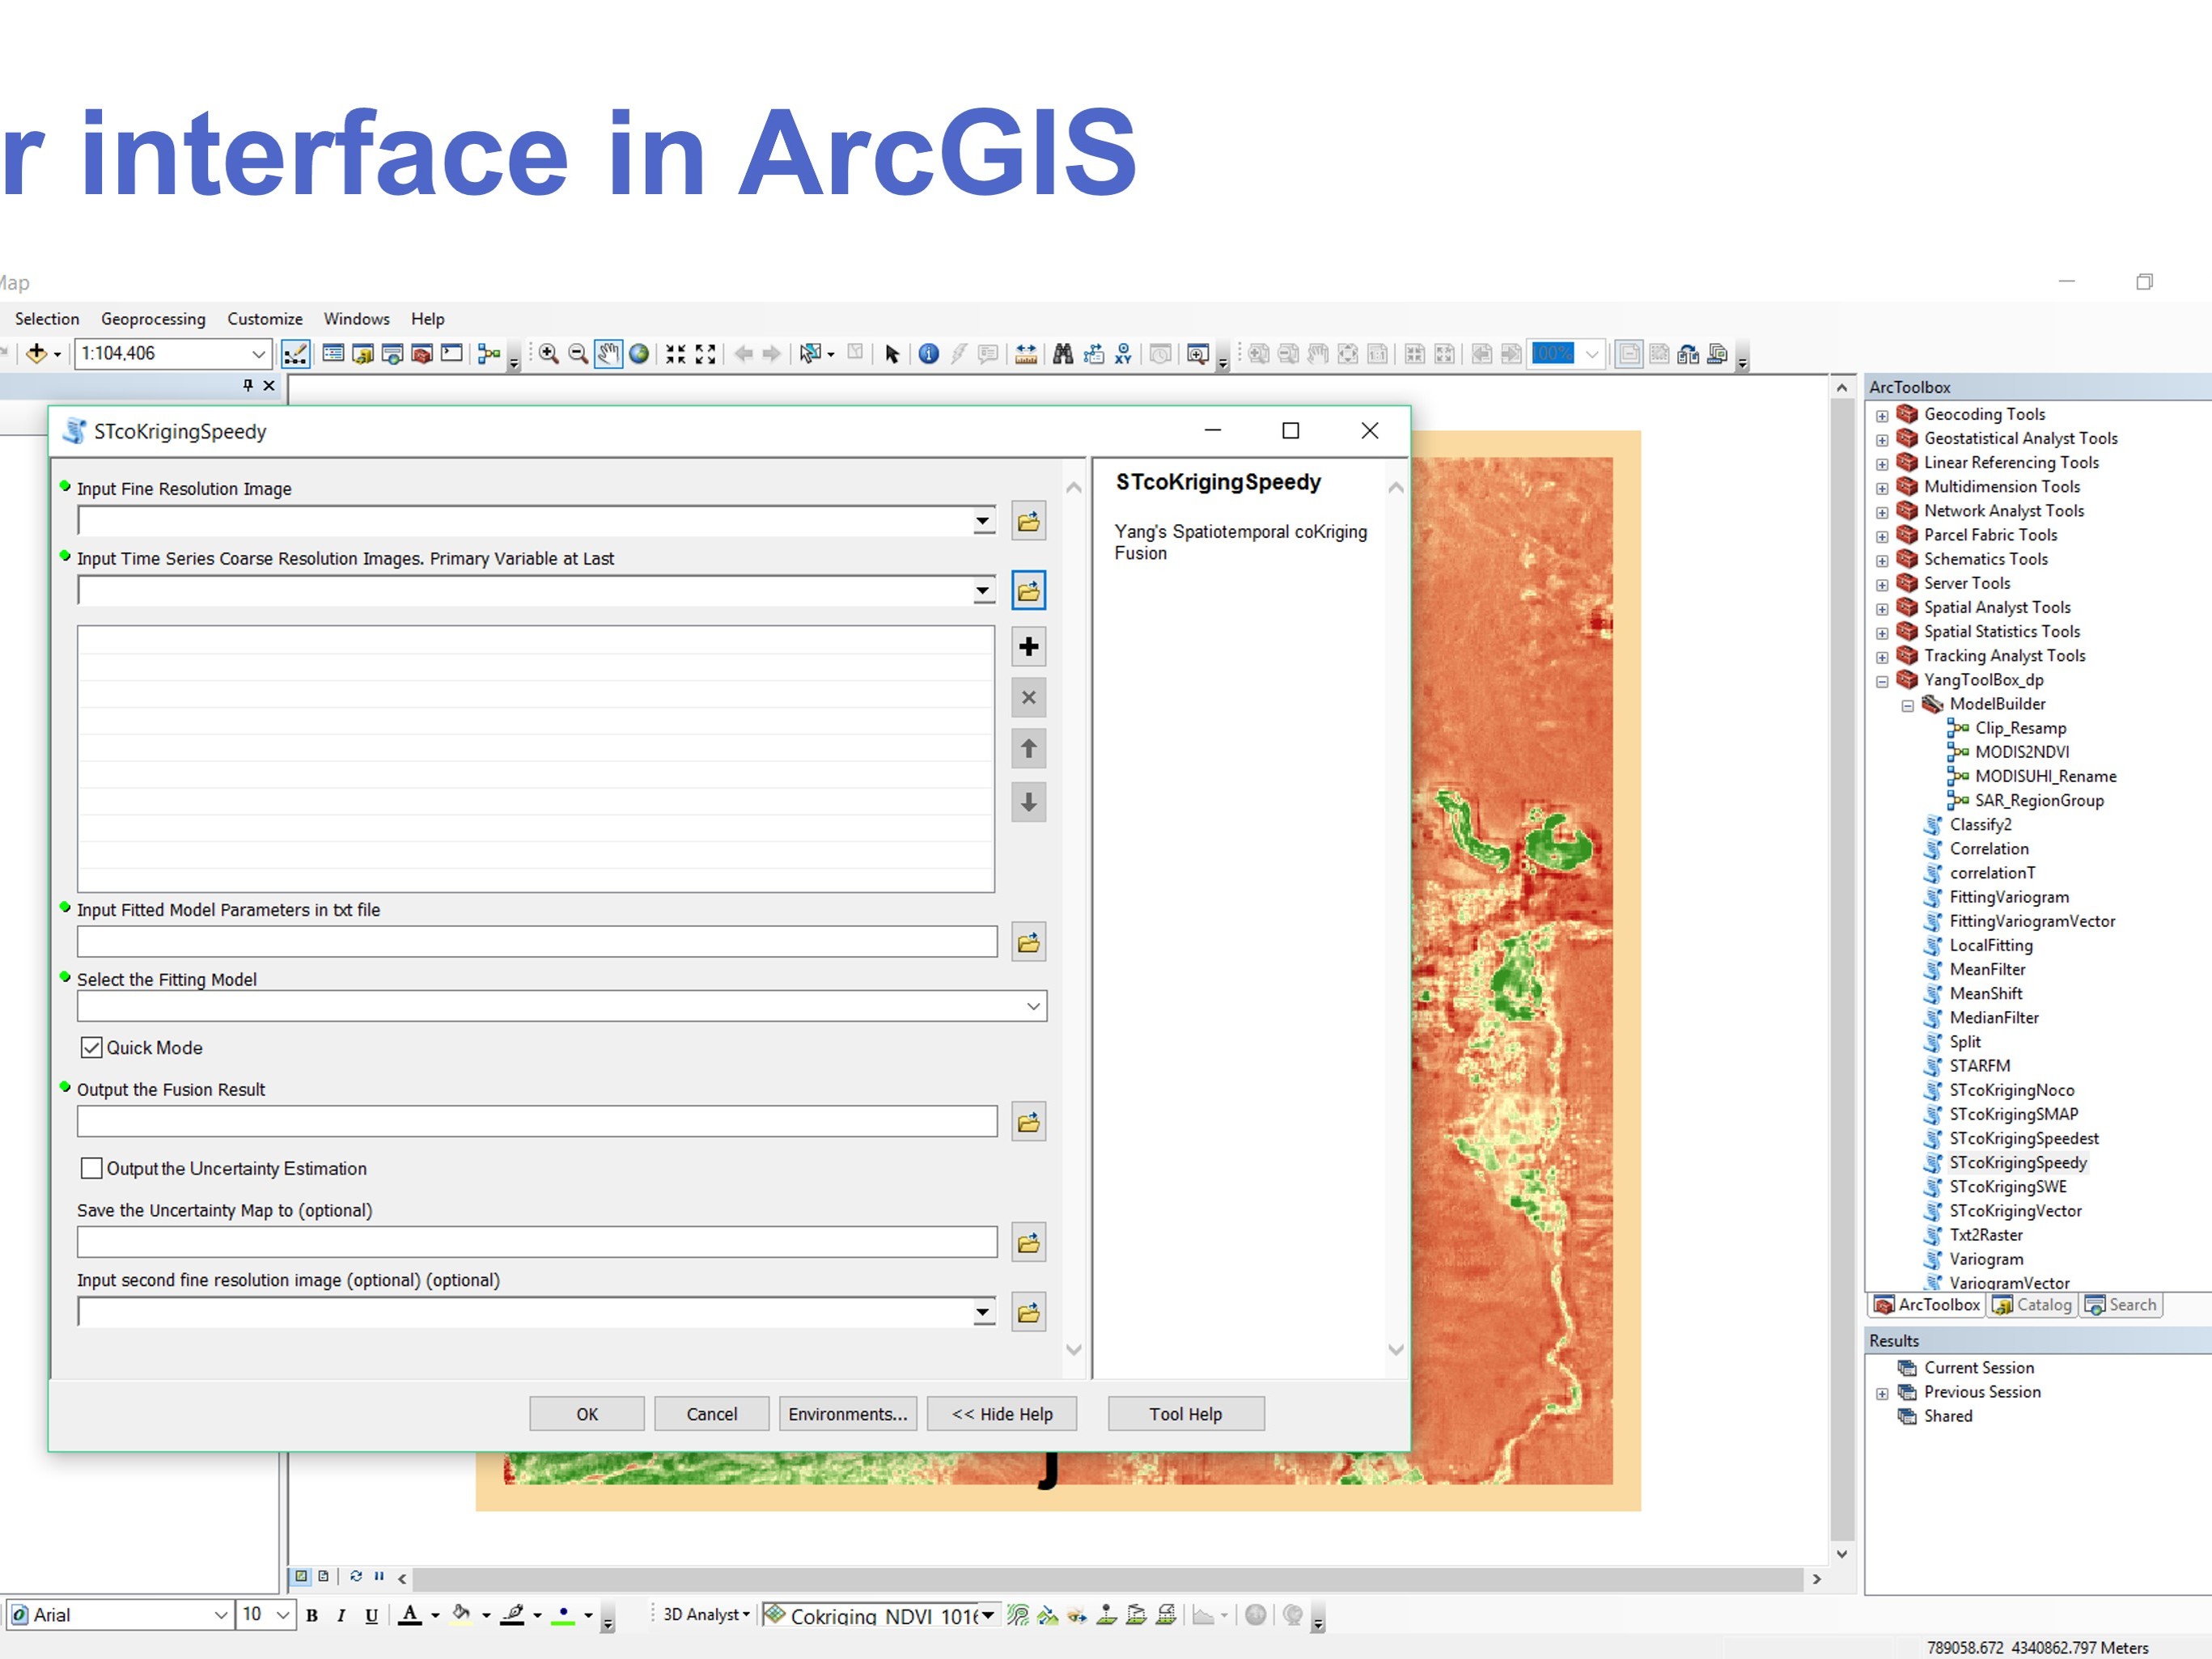Open Select the Fitting Model dropdown
2212x1659 pixels.
(1033, 1006)
